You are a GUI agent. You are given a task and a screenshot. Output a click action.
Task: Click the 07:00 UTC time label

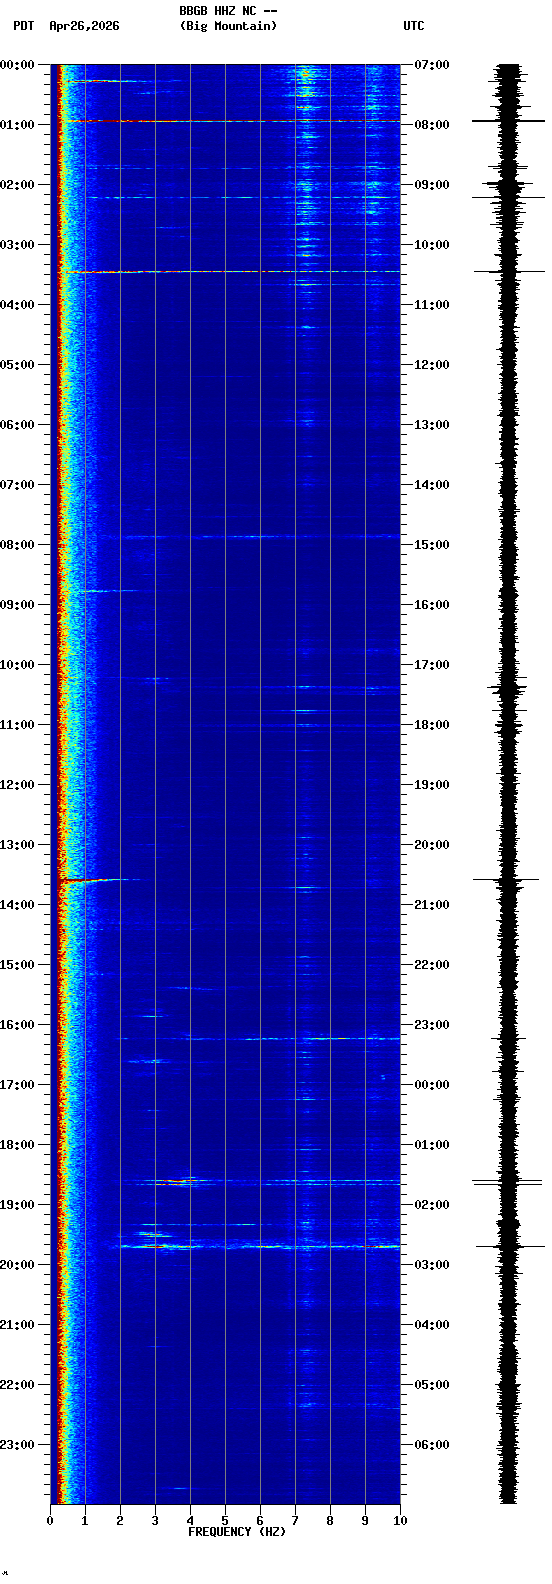[432, 65]
